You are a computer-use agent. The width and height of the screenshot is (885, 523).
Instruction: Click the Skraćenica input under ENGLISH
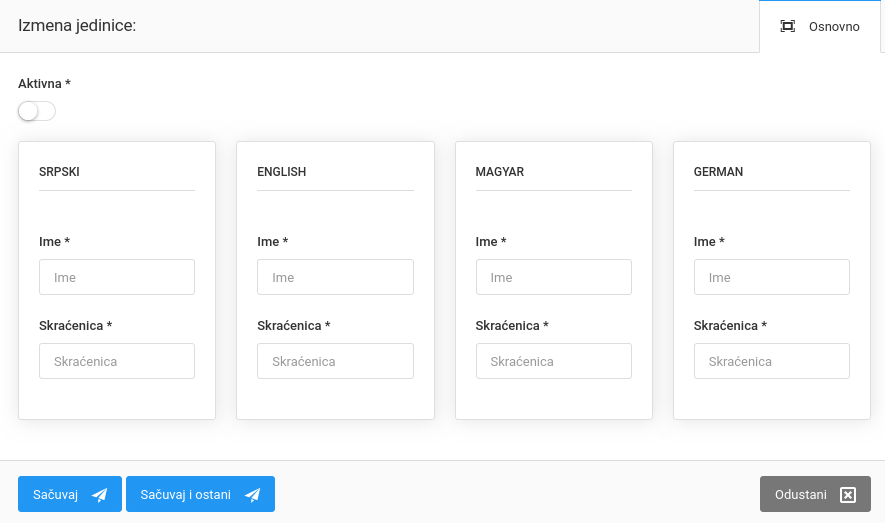(335, 361)
